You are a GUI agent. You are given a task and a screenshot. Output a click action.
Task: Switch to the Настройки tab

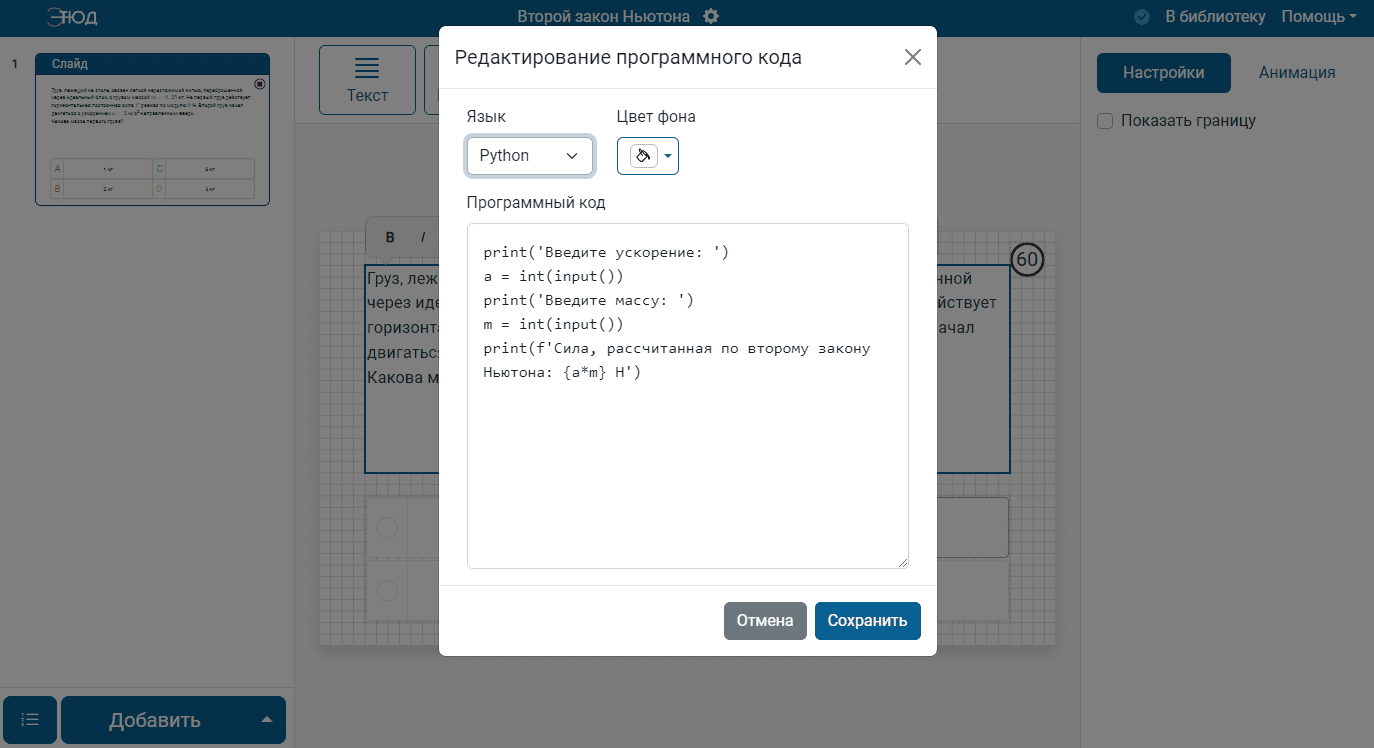(1163, 73)
